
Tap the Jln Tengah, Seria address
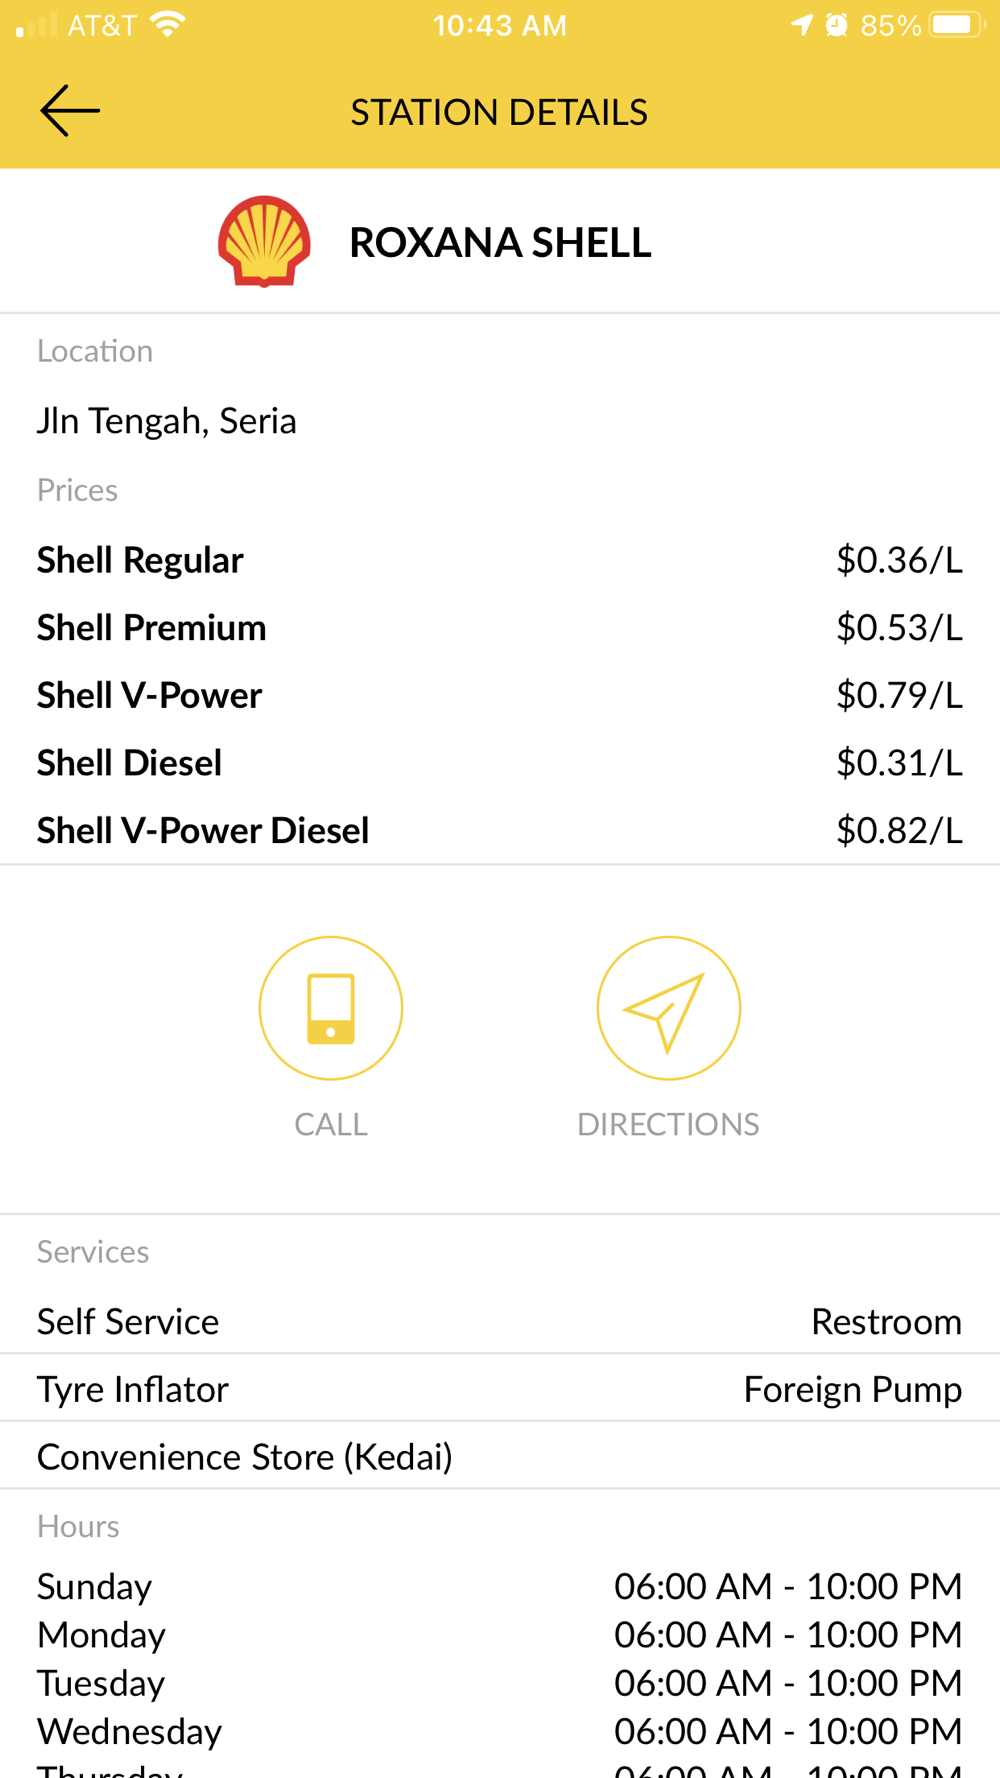pyautogui.click(x=167, y=421)
